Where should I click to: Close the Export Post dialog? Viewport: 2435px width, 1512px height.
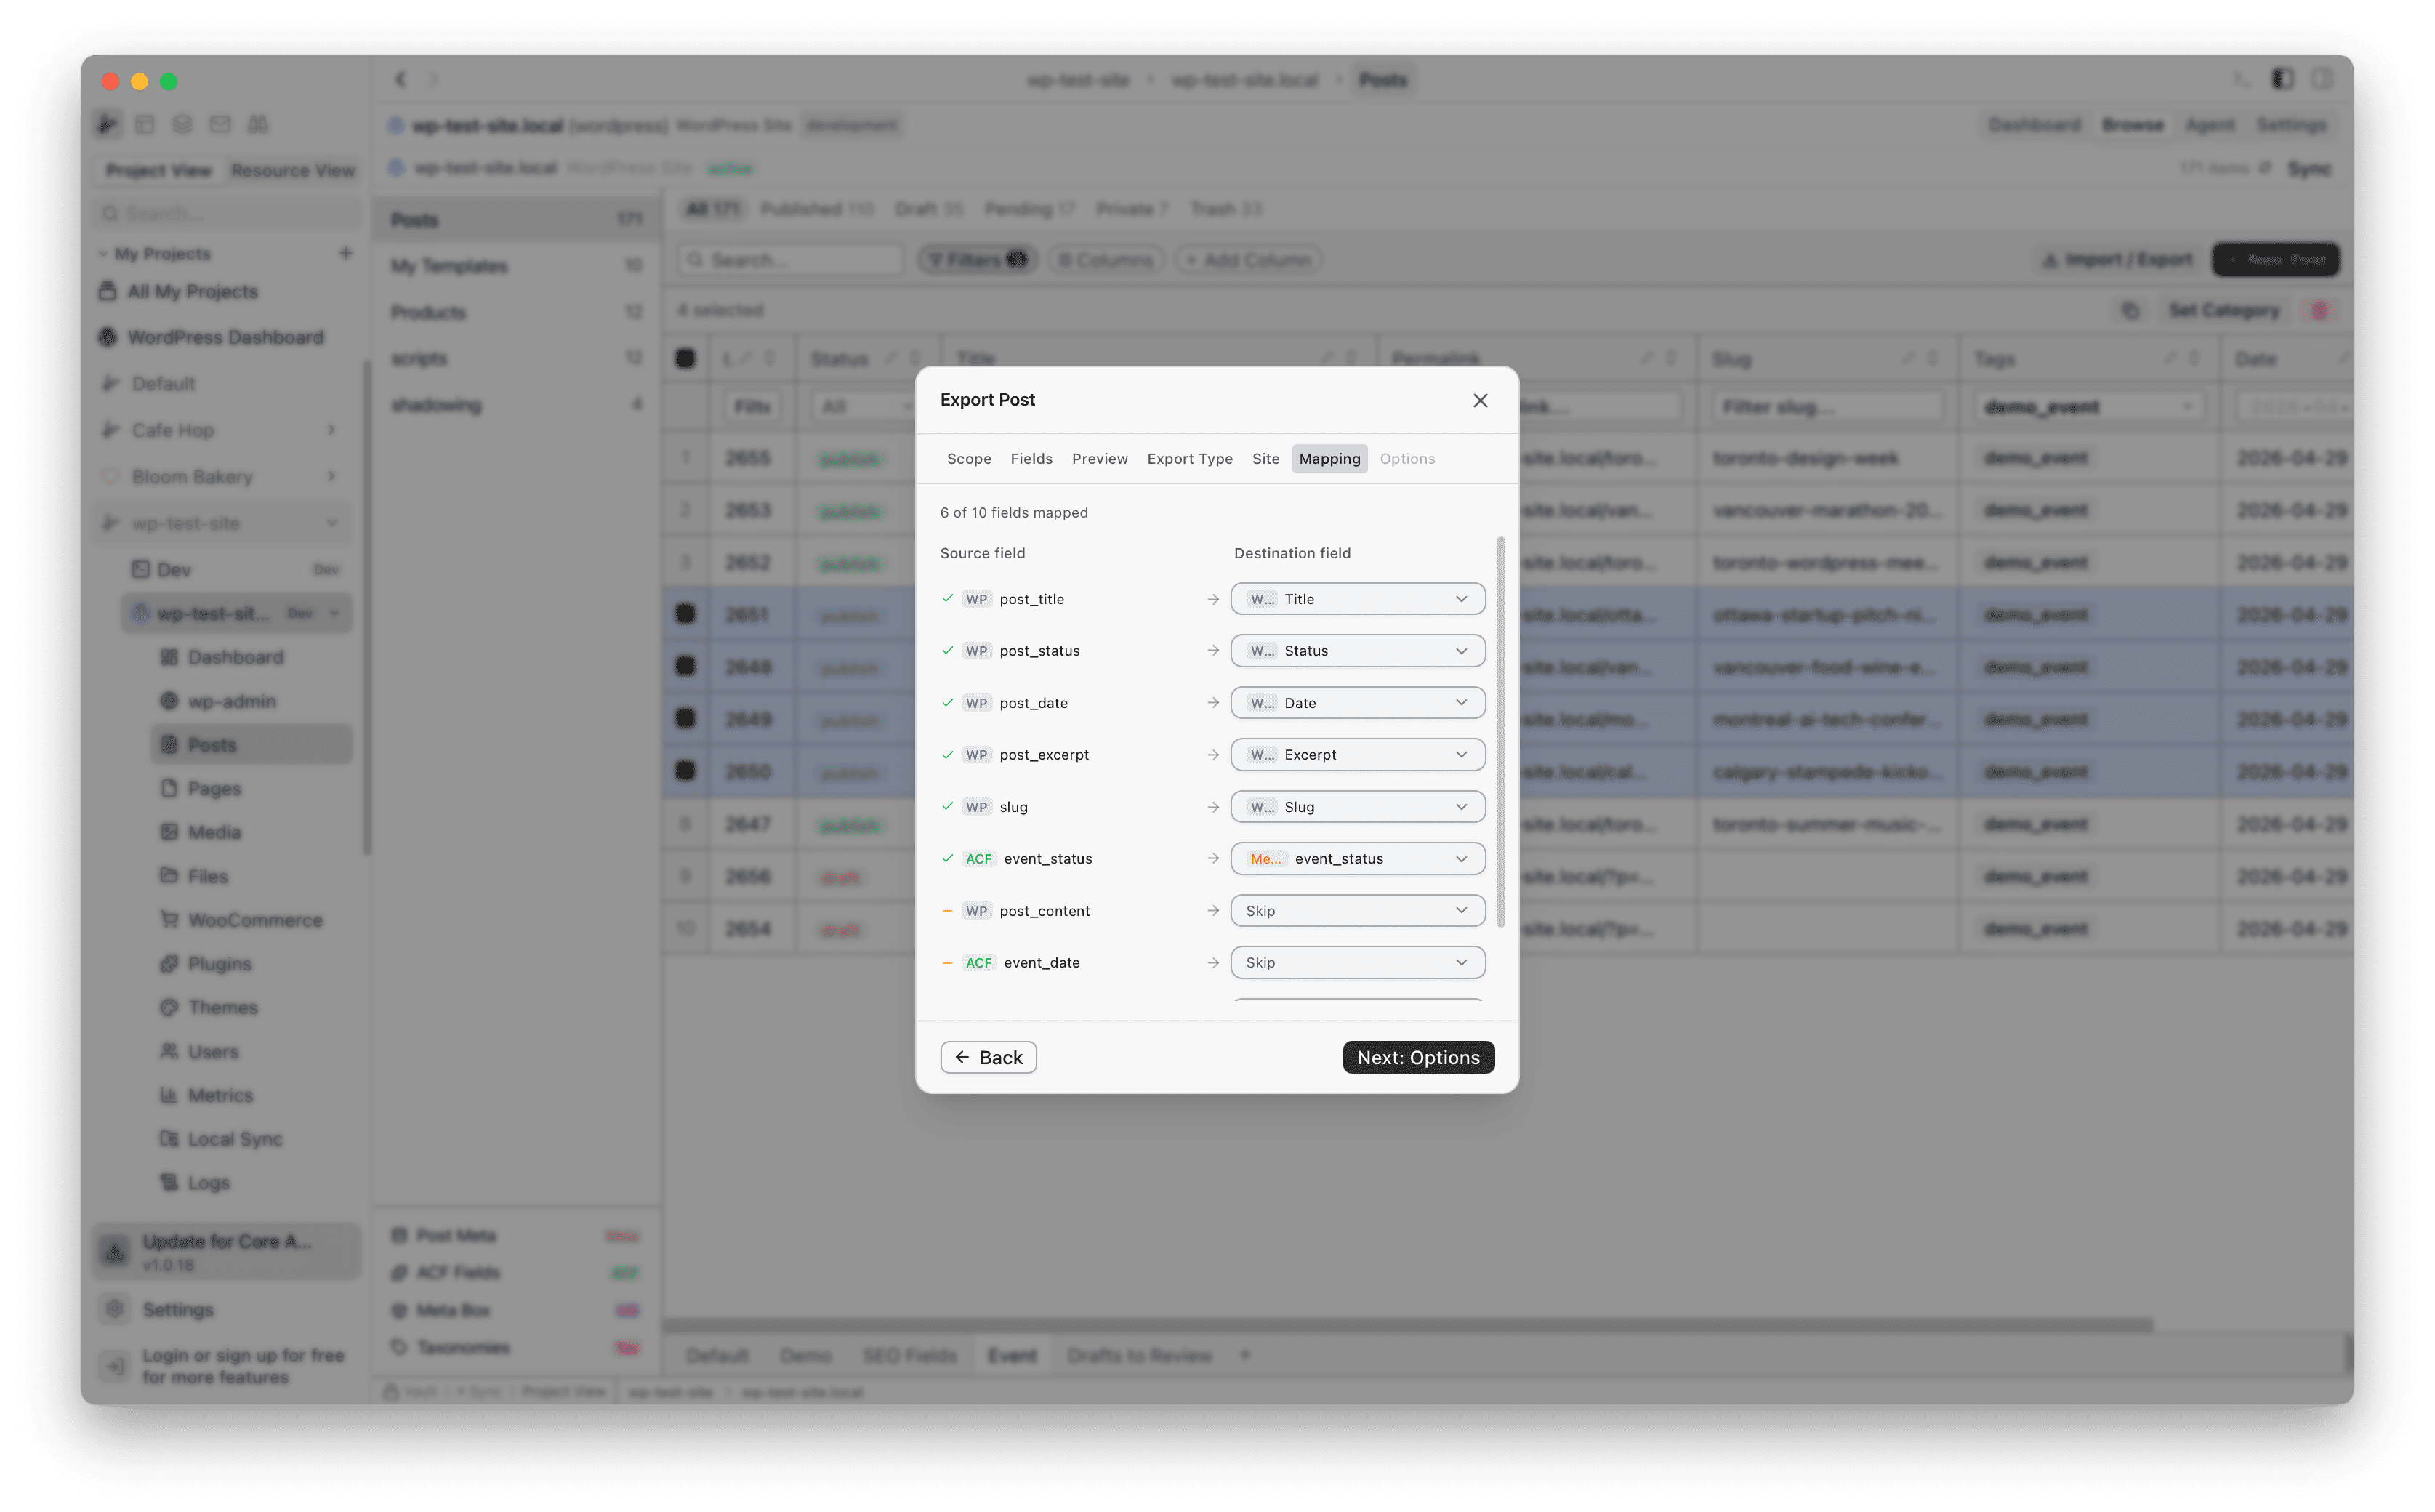[x=1480, y=400]
